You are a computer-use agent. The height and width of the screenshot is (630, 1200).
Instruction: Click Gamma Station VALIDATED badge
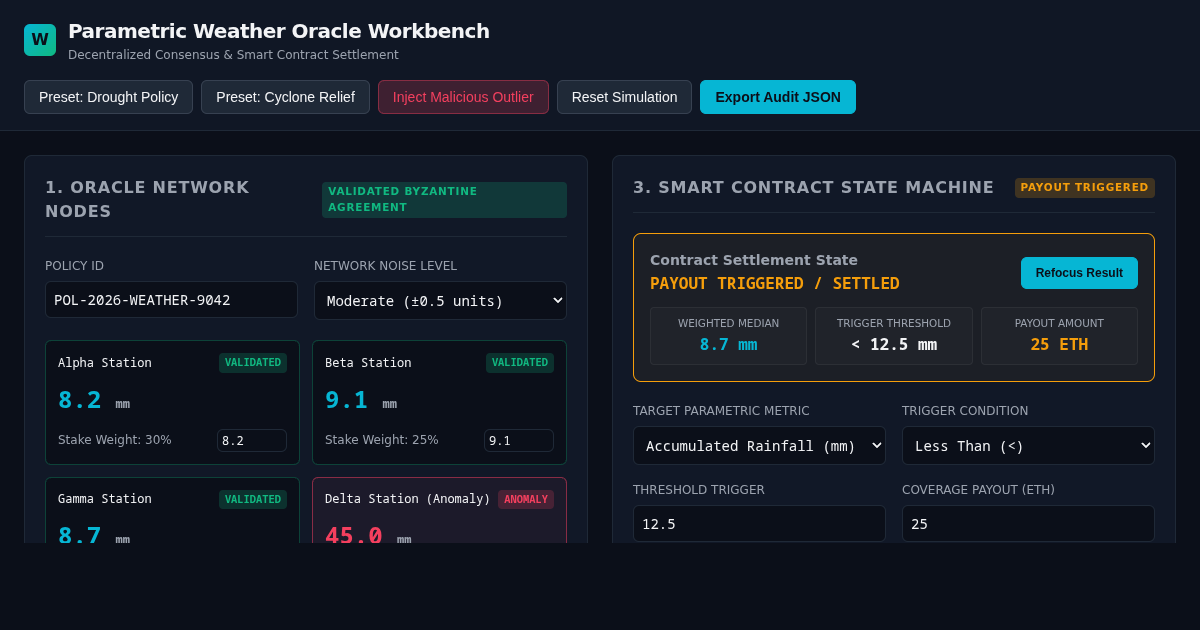click(x=253, y=499)
